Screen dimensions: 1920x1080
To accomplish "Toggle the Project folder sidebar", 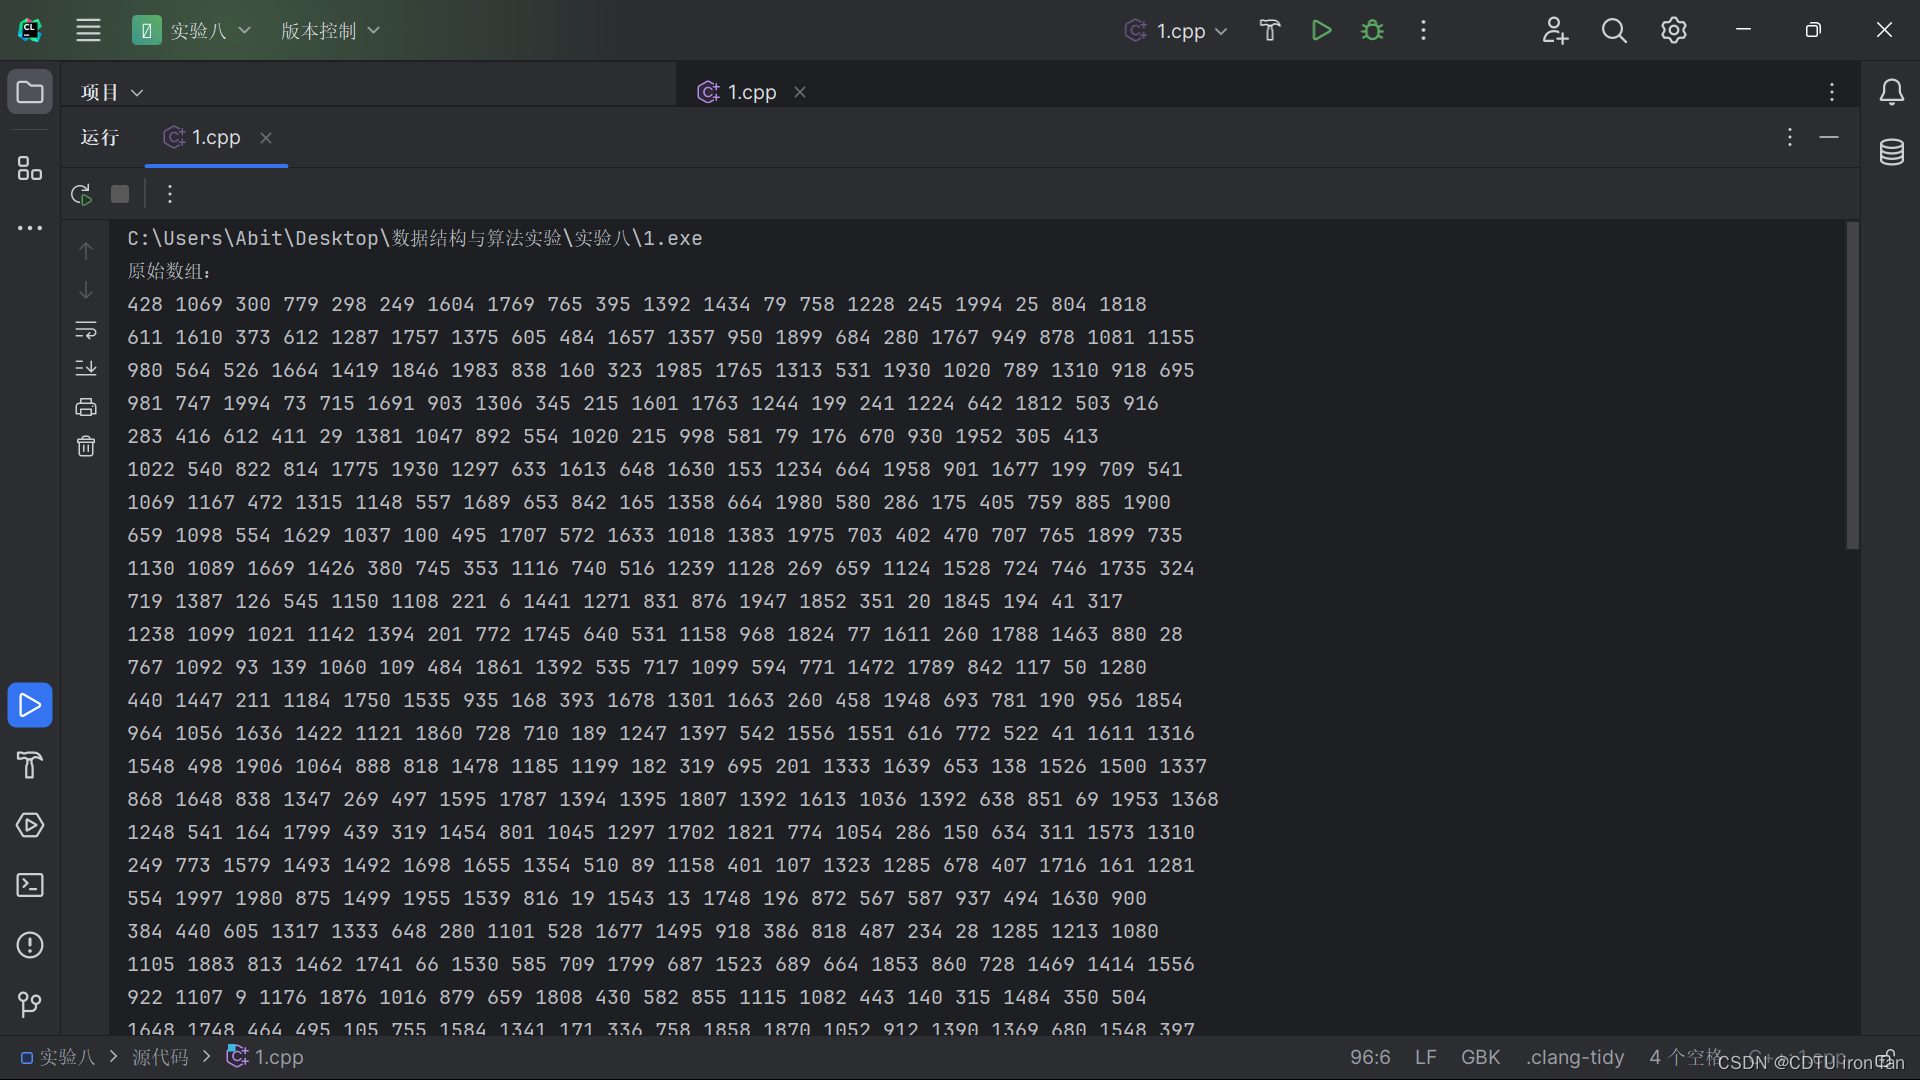I will tap(30, 92).
